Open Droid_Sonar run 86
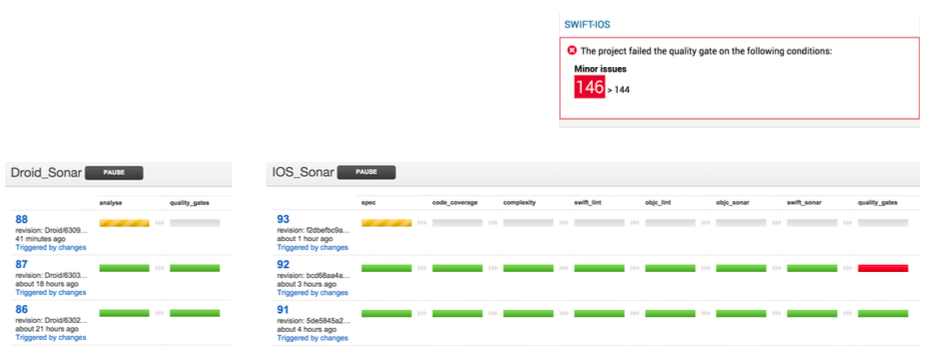Image resolution: width=945 pixels, height=360 pixels. point(22,309)
